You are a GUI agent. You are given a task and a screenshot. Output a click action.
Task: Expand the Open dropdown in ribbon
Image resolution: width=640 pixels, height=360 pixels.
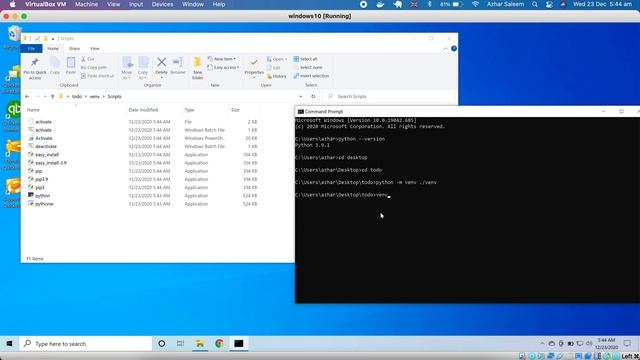tap(277, 59)
